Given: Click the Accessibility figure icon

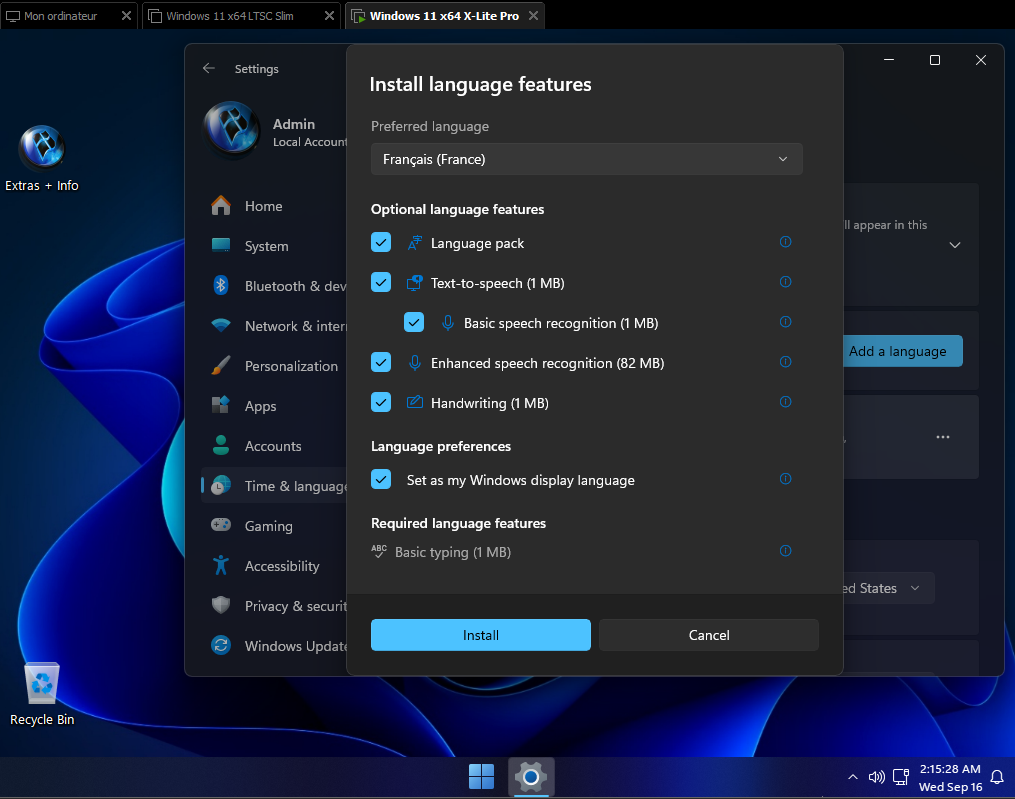Looking at the screenshot, I should point(221,565).
